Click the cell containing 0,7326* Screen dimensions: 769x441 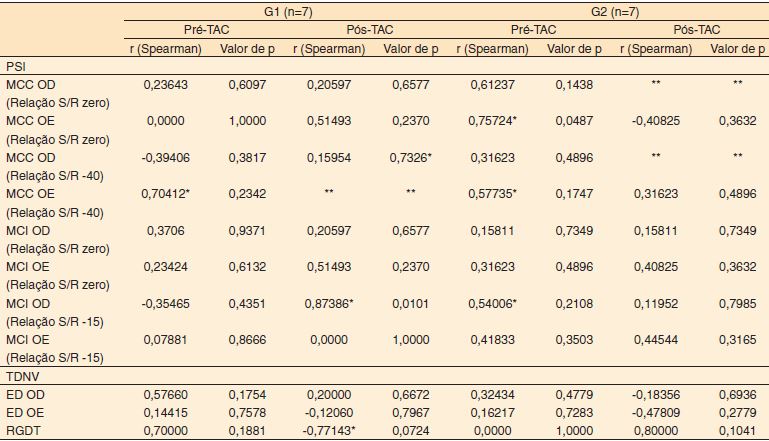click(x=404, y=158)
